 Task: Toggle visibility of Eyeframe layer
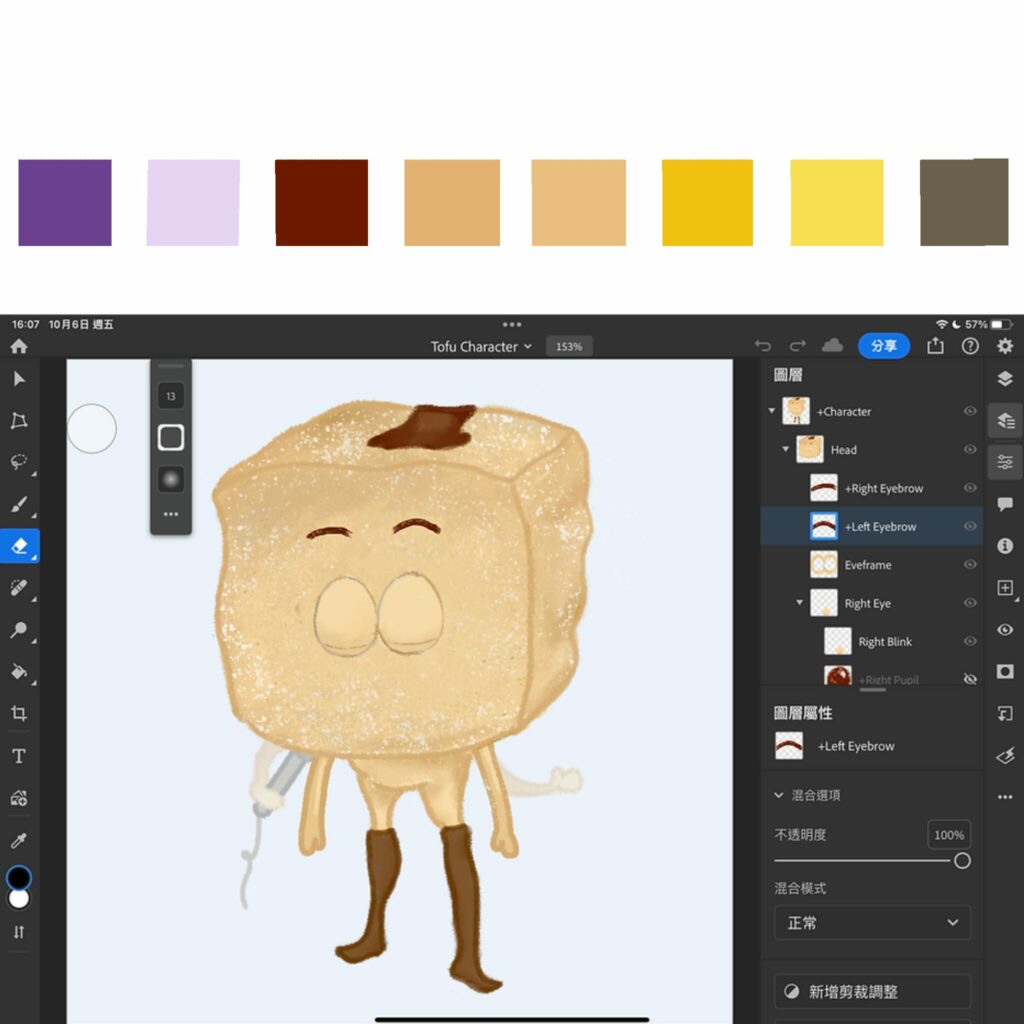(969, 565)
